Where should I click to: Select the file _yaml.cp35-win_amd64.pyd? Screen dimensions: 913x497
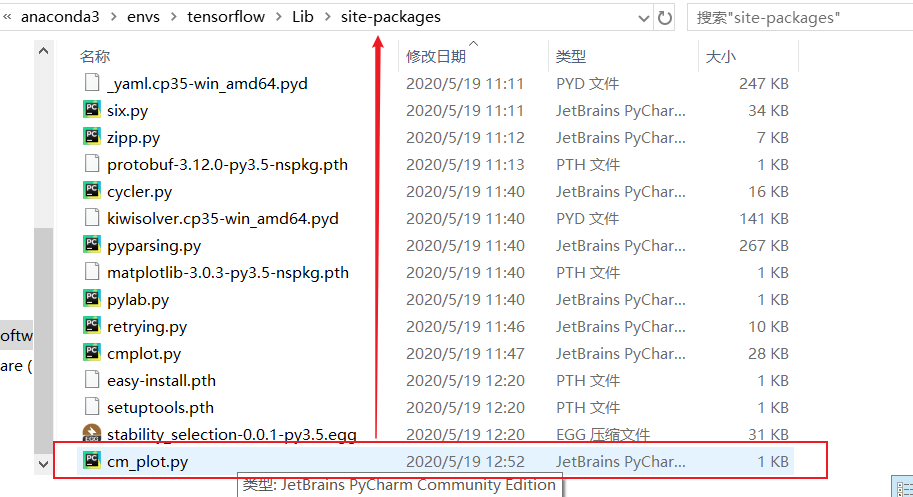pos(207,84)
